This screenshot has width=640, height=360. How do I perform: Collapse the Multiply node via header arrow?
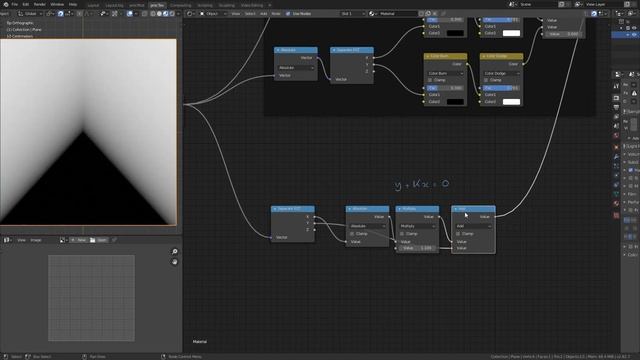click(400, 209)
